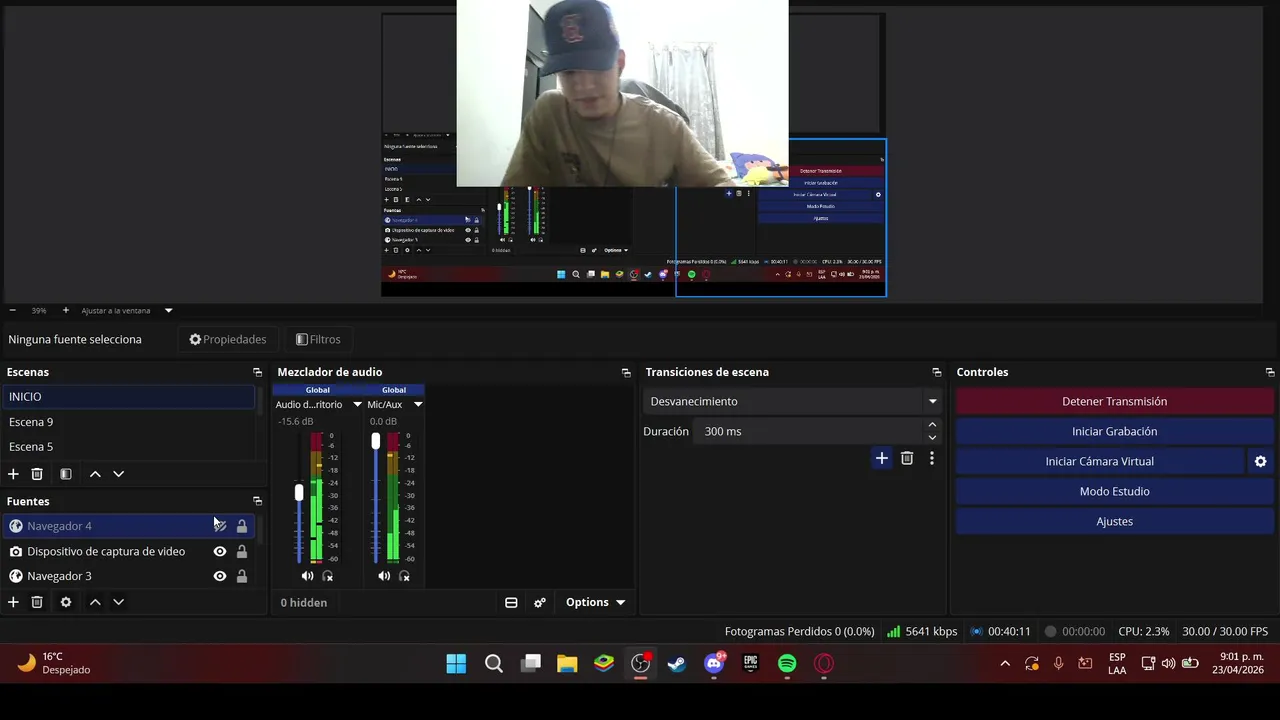Hide Dispositivo de captura de video source

[220, 551]
